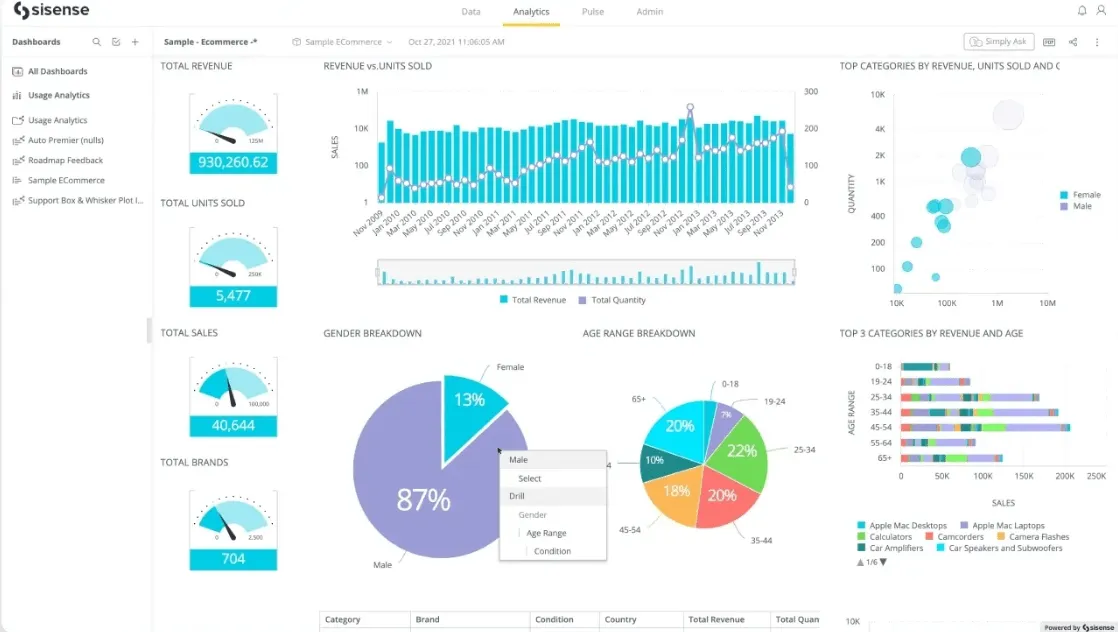Choose Age Range in drill menu
Screen dimensions: 1118x632
point(546,533)
